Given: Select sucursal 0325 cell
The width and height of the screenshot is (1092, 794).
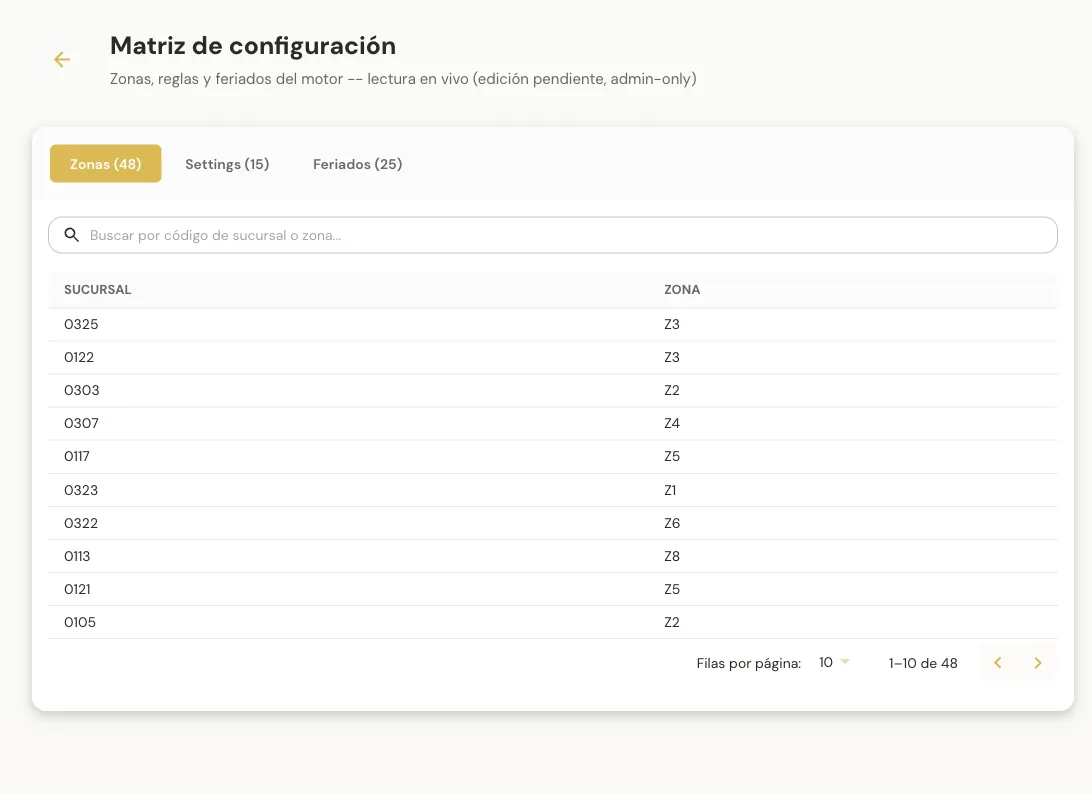Looking at the screenshot, I should click(x=81, y=324).
